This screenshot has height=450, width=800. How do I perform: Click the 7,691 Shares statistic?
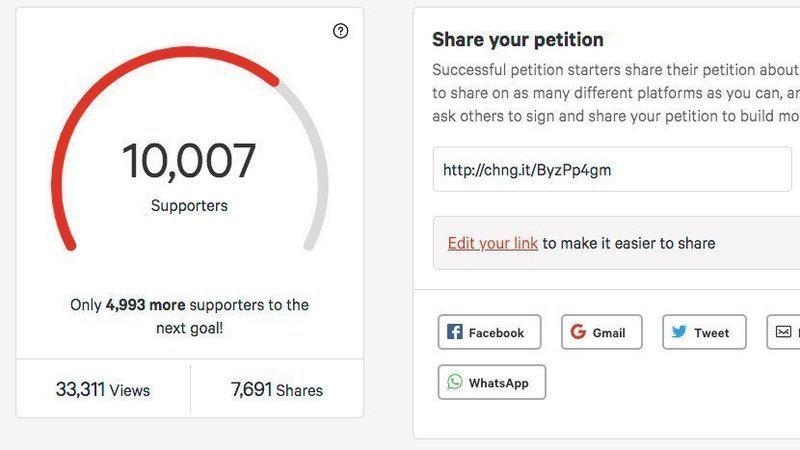coord(276,389)
